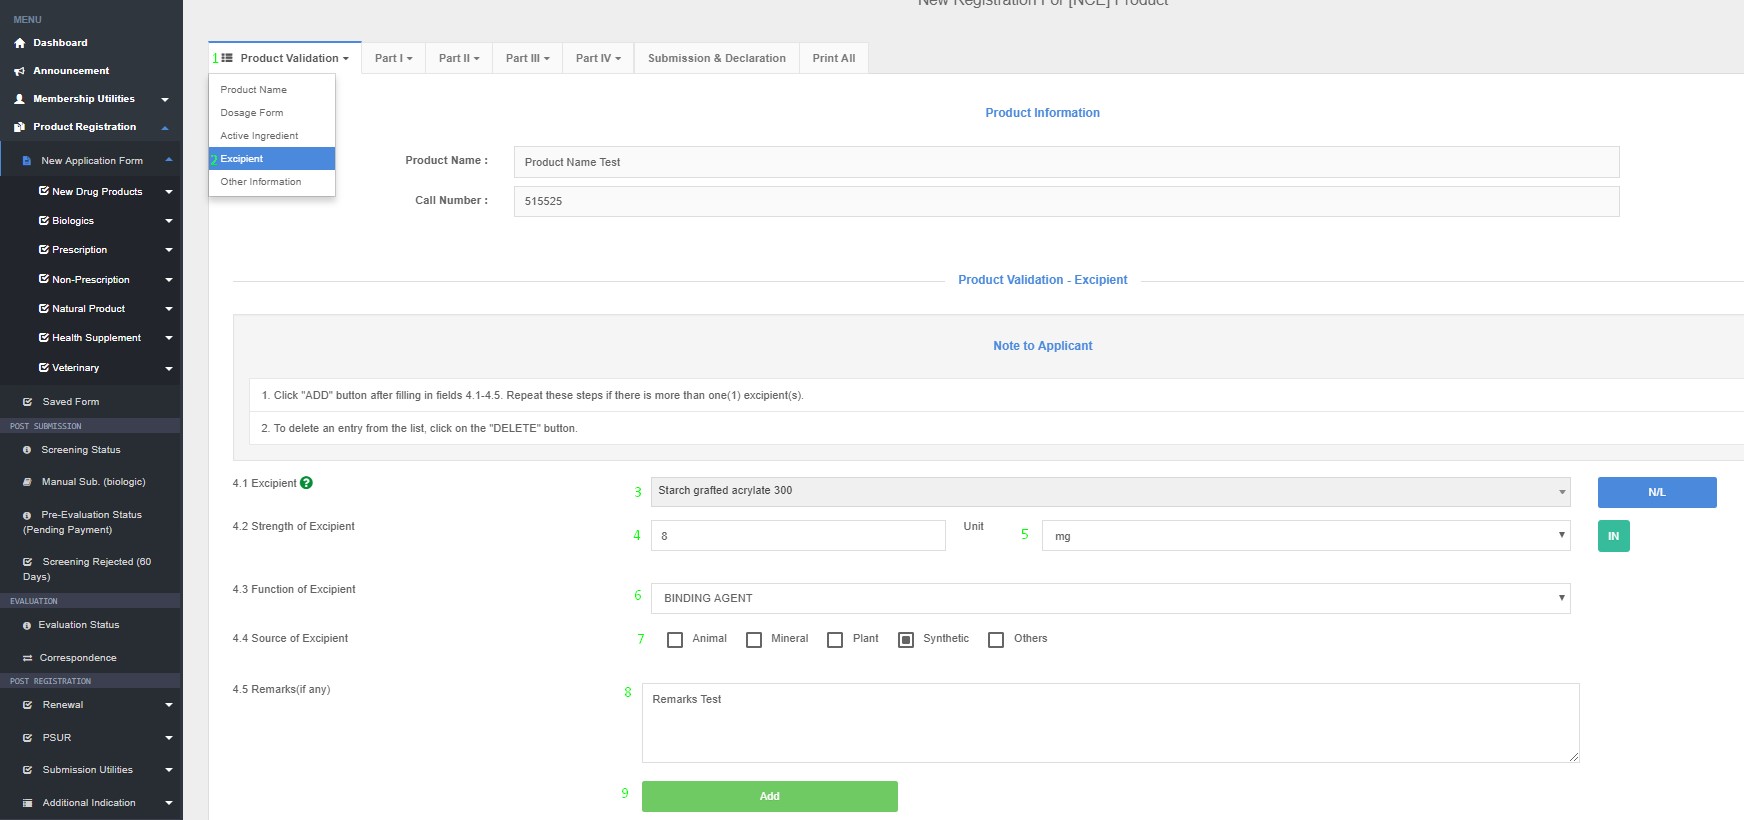The width and height of the screenshot is (1744, 820).
Task: Click the Strength of Excipient field
Action: pyautogui.click(x=797, y=536)
